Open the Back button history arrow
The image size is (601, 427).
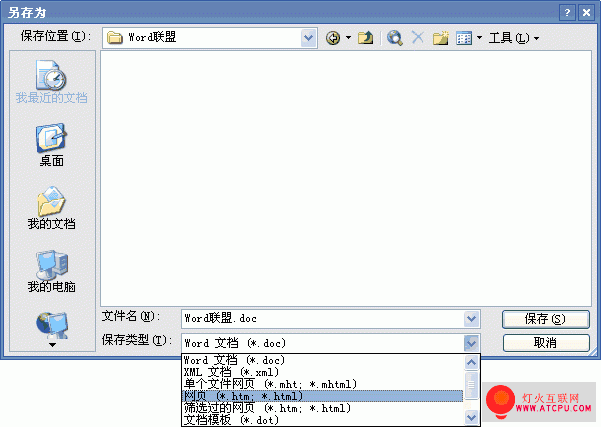point(348,38)
